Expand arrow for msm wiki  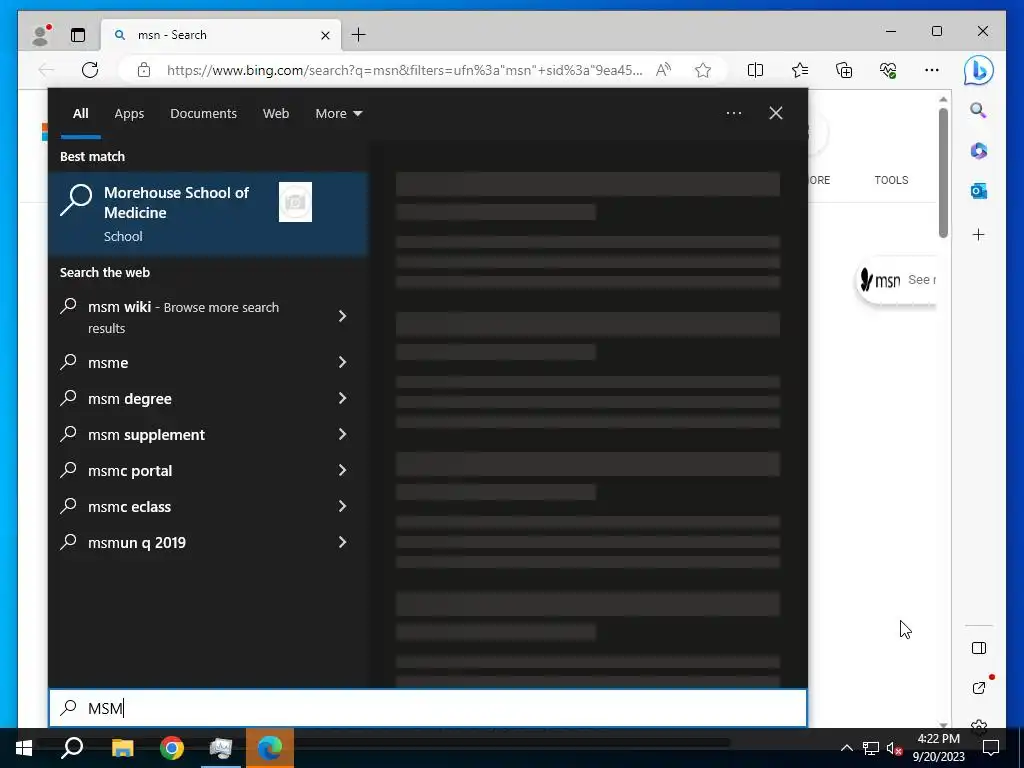(x=342, y=316)
